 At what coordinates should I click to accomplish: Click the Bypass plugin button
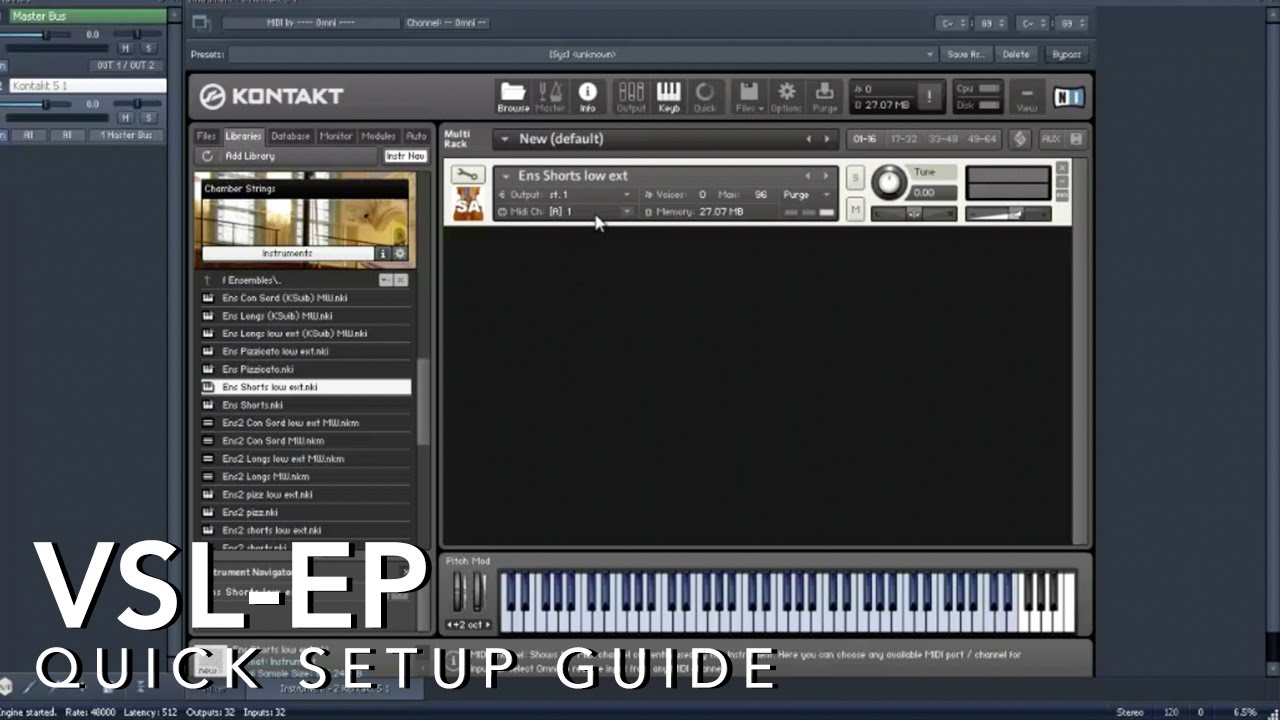[1067, 54]
